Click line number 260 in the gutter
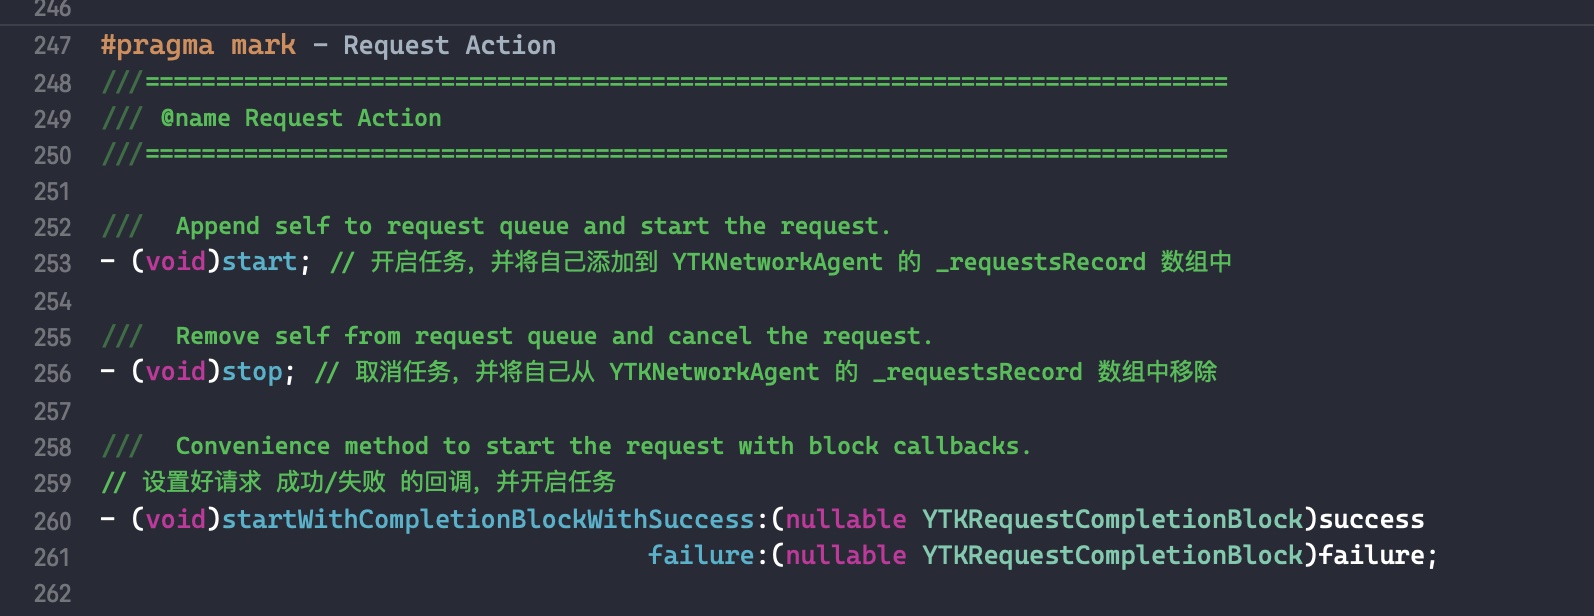 coord(52,521)
